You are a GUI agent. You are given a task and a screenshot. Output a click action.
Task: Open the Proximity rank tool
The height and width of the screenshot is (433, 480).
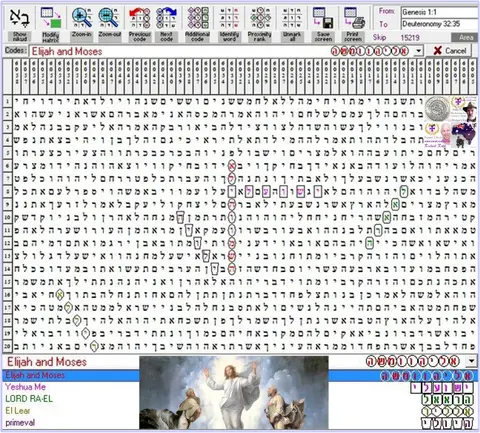click(260, 17)
